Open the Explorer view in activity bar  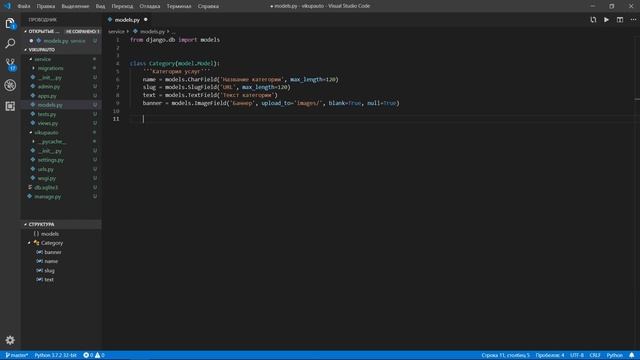coord(10,24)
